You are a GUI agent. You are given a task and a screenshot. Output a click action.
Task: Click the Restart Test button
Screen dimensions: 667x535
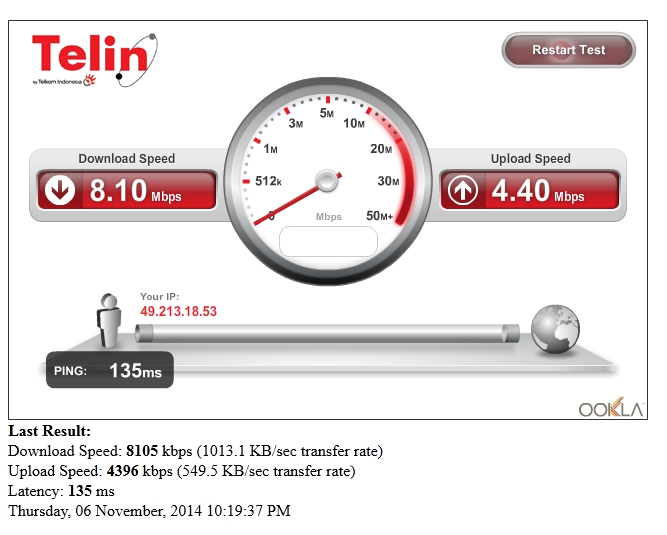point(568,50)
